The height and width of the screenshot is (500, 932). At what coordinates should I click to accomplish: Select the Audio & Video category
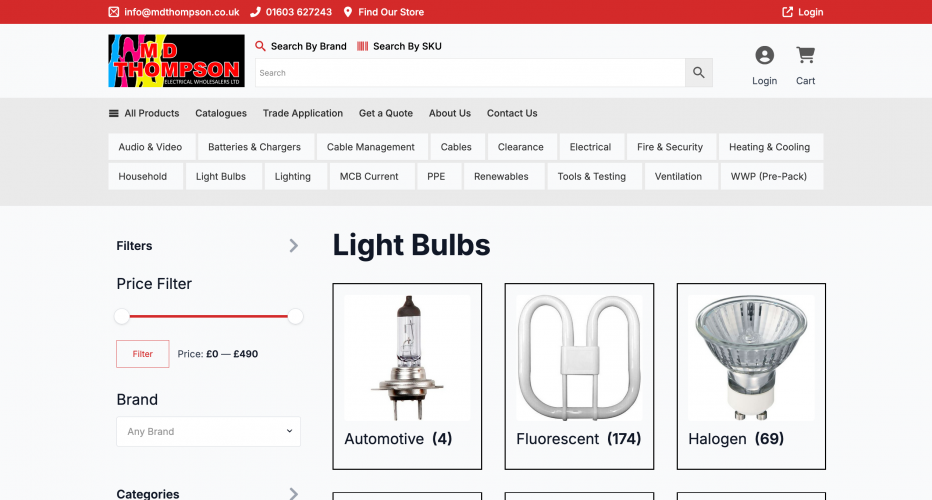coord(151,147)
